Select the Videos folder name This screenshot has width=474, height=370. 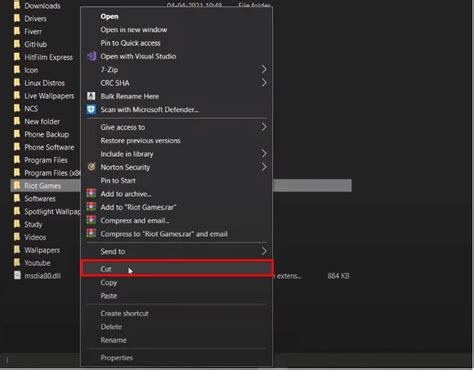[x=35, y=237]
